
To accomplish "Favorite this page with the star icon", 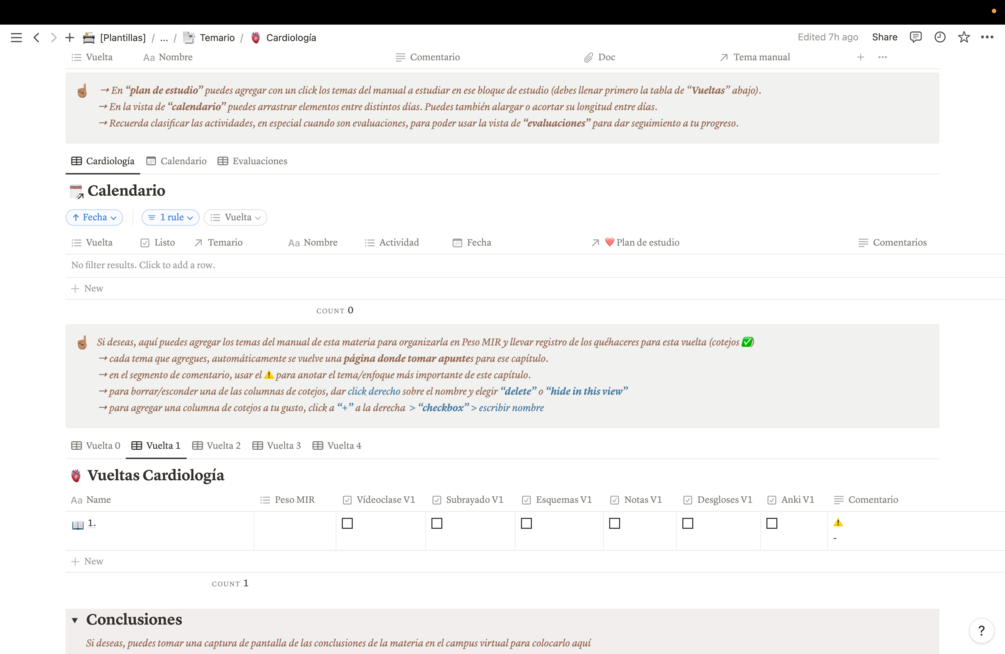I will click(963, 37).
